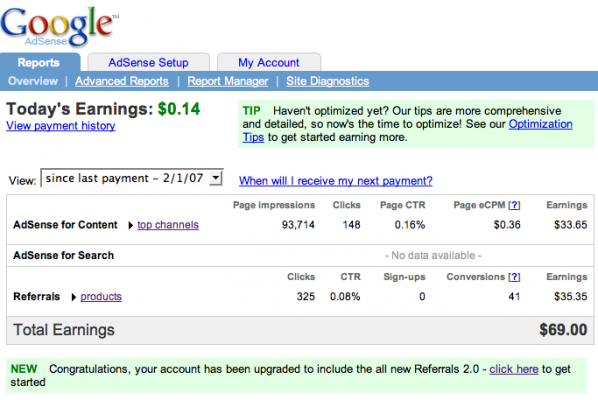Open the My Account tab
598x400 pixels.
tap(269, 63)
